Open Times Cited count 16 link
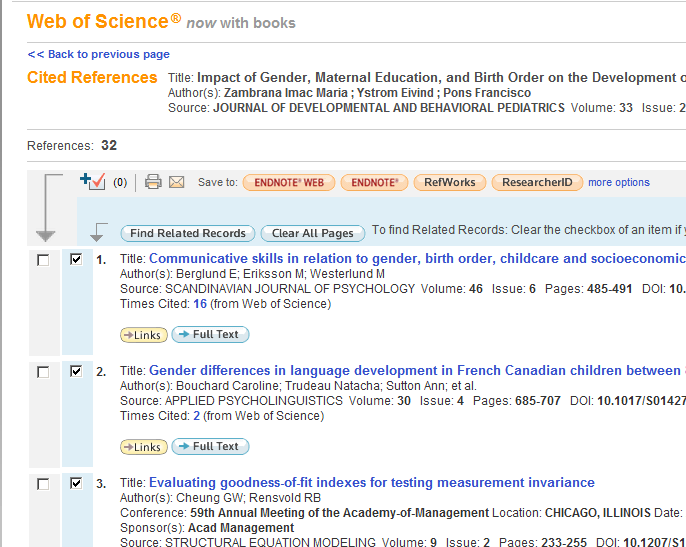Image resolution: width=686 pixels, height=547 pixels. coord(200,304)
